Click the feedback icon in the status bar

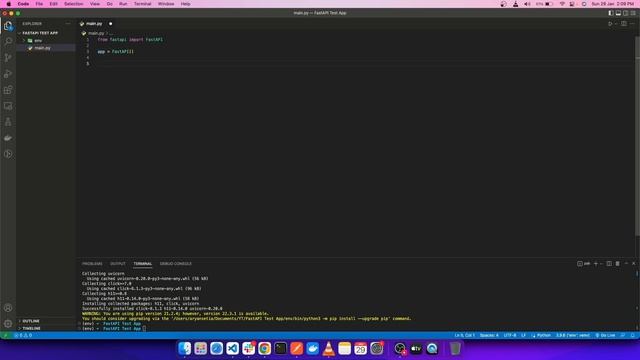pos(623,336)
